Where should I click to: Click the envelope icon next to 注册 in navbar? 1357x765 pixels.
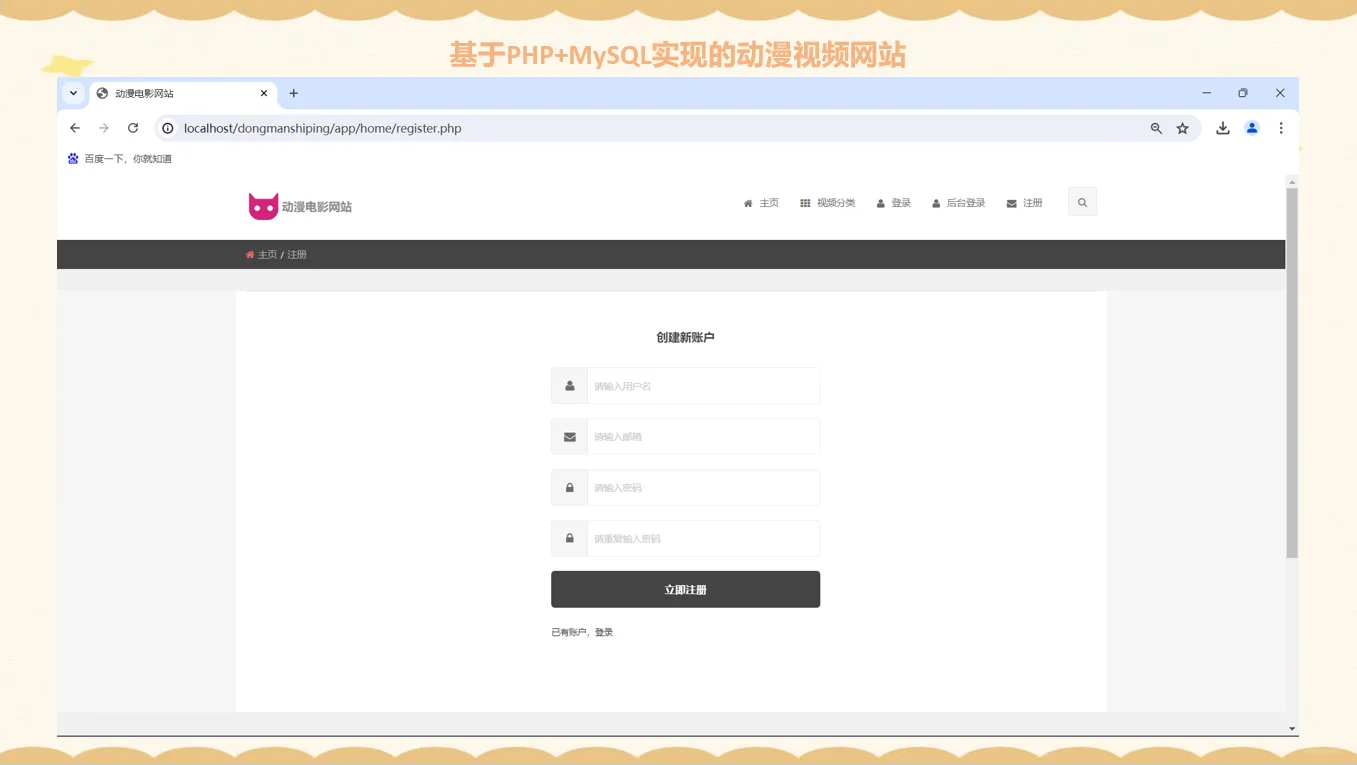coord(1010,202)
